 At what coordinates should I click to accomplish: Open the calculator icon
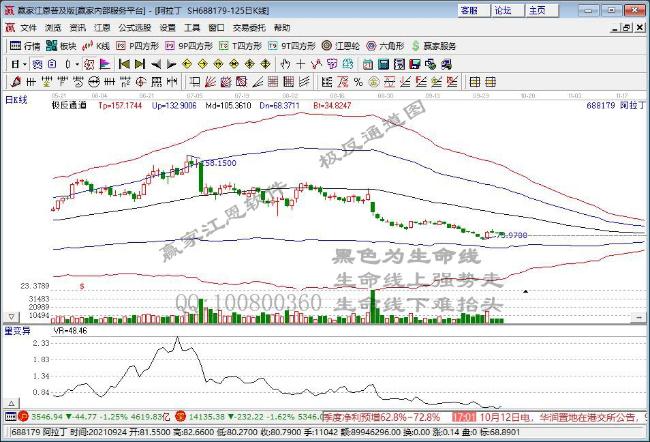[x=383, y=64]
